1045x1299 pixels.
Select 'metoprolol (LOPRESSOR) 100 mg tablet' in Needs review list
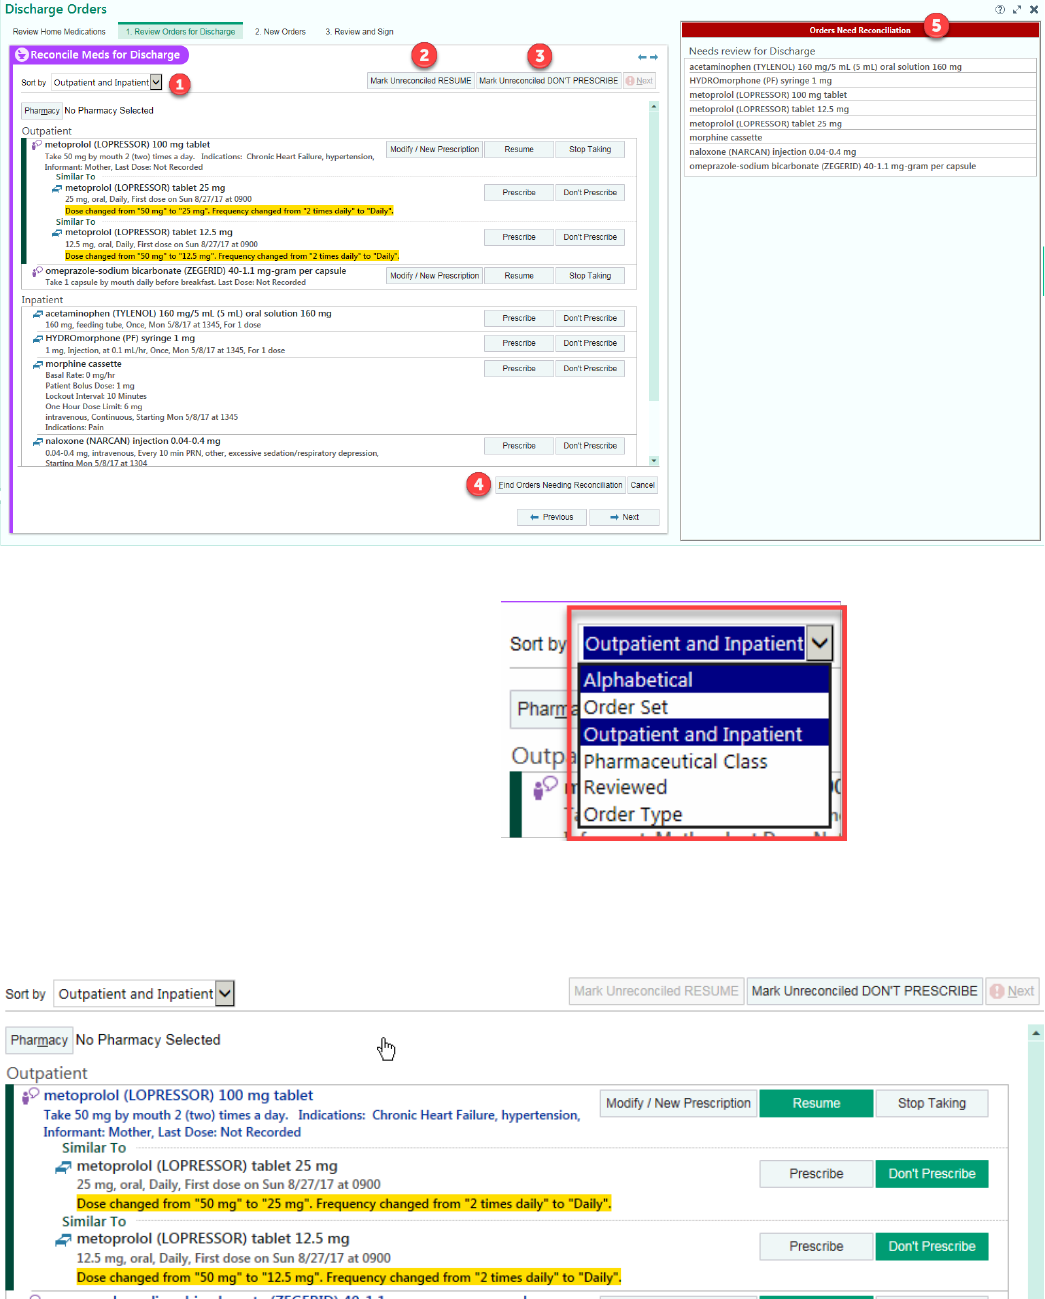click(860, 95)
